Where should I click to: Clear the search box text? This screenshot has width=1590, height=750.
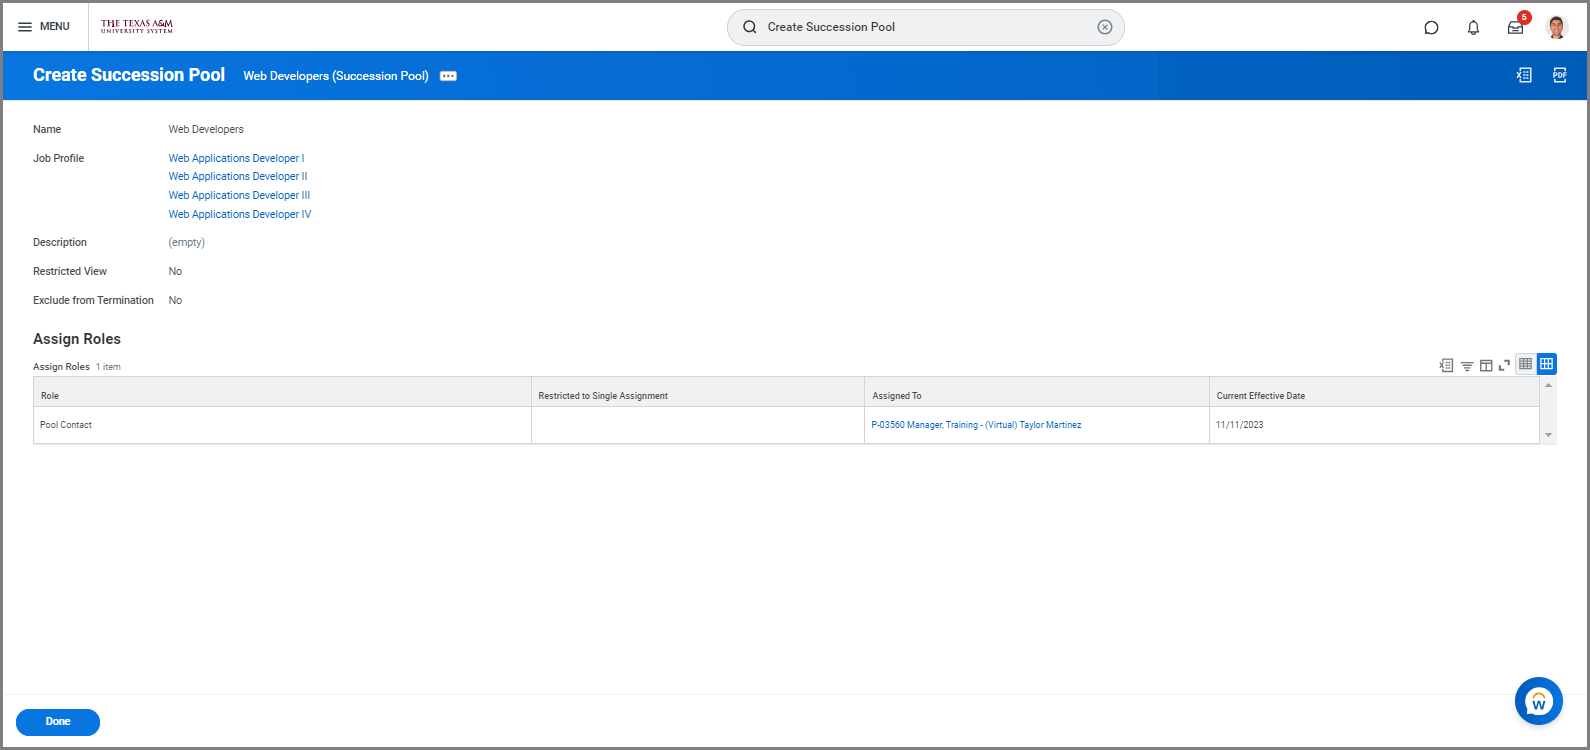(1104, 28)
